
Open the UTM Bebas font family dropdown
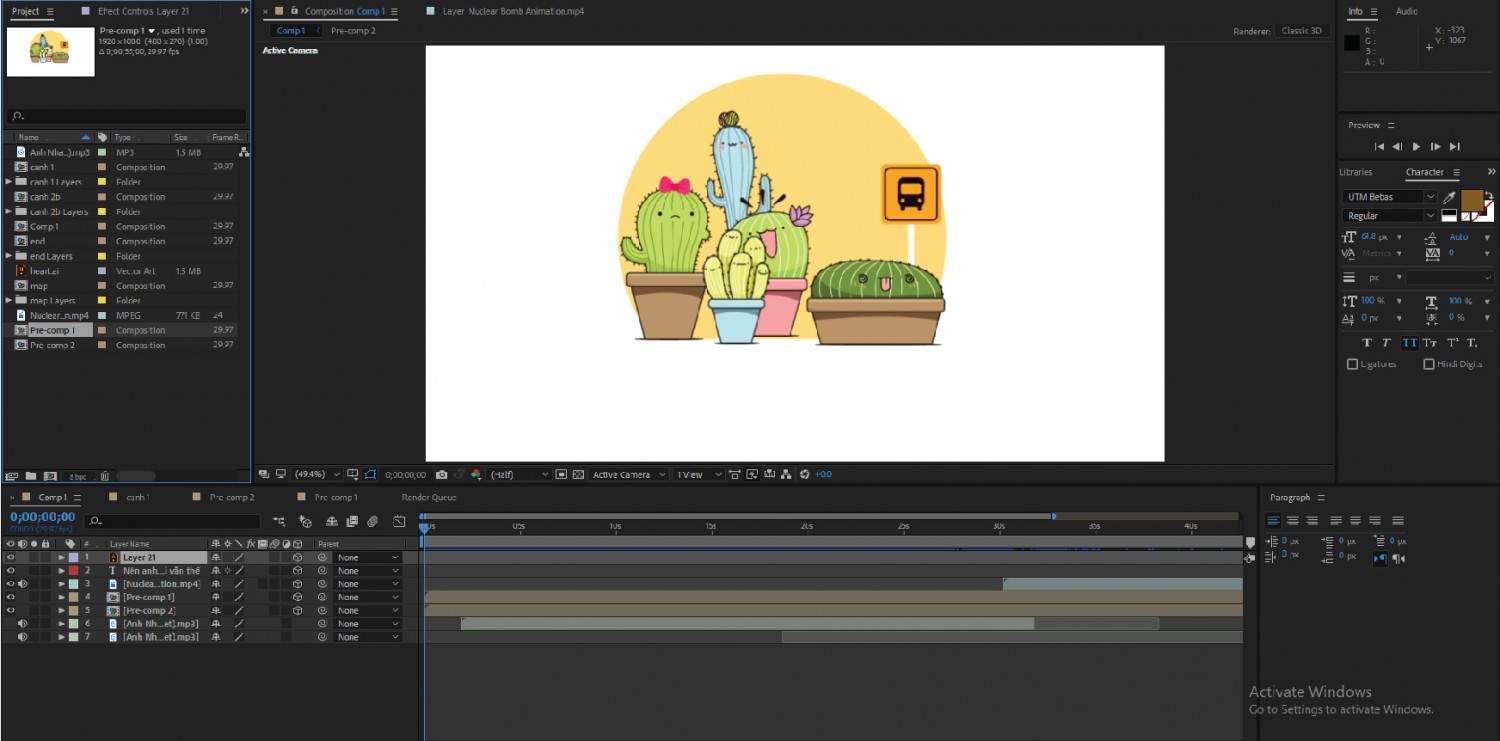[1389, 197]
